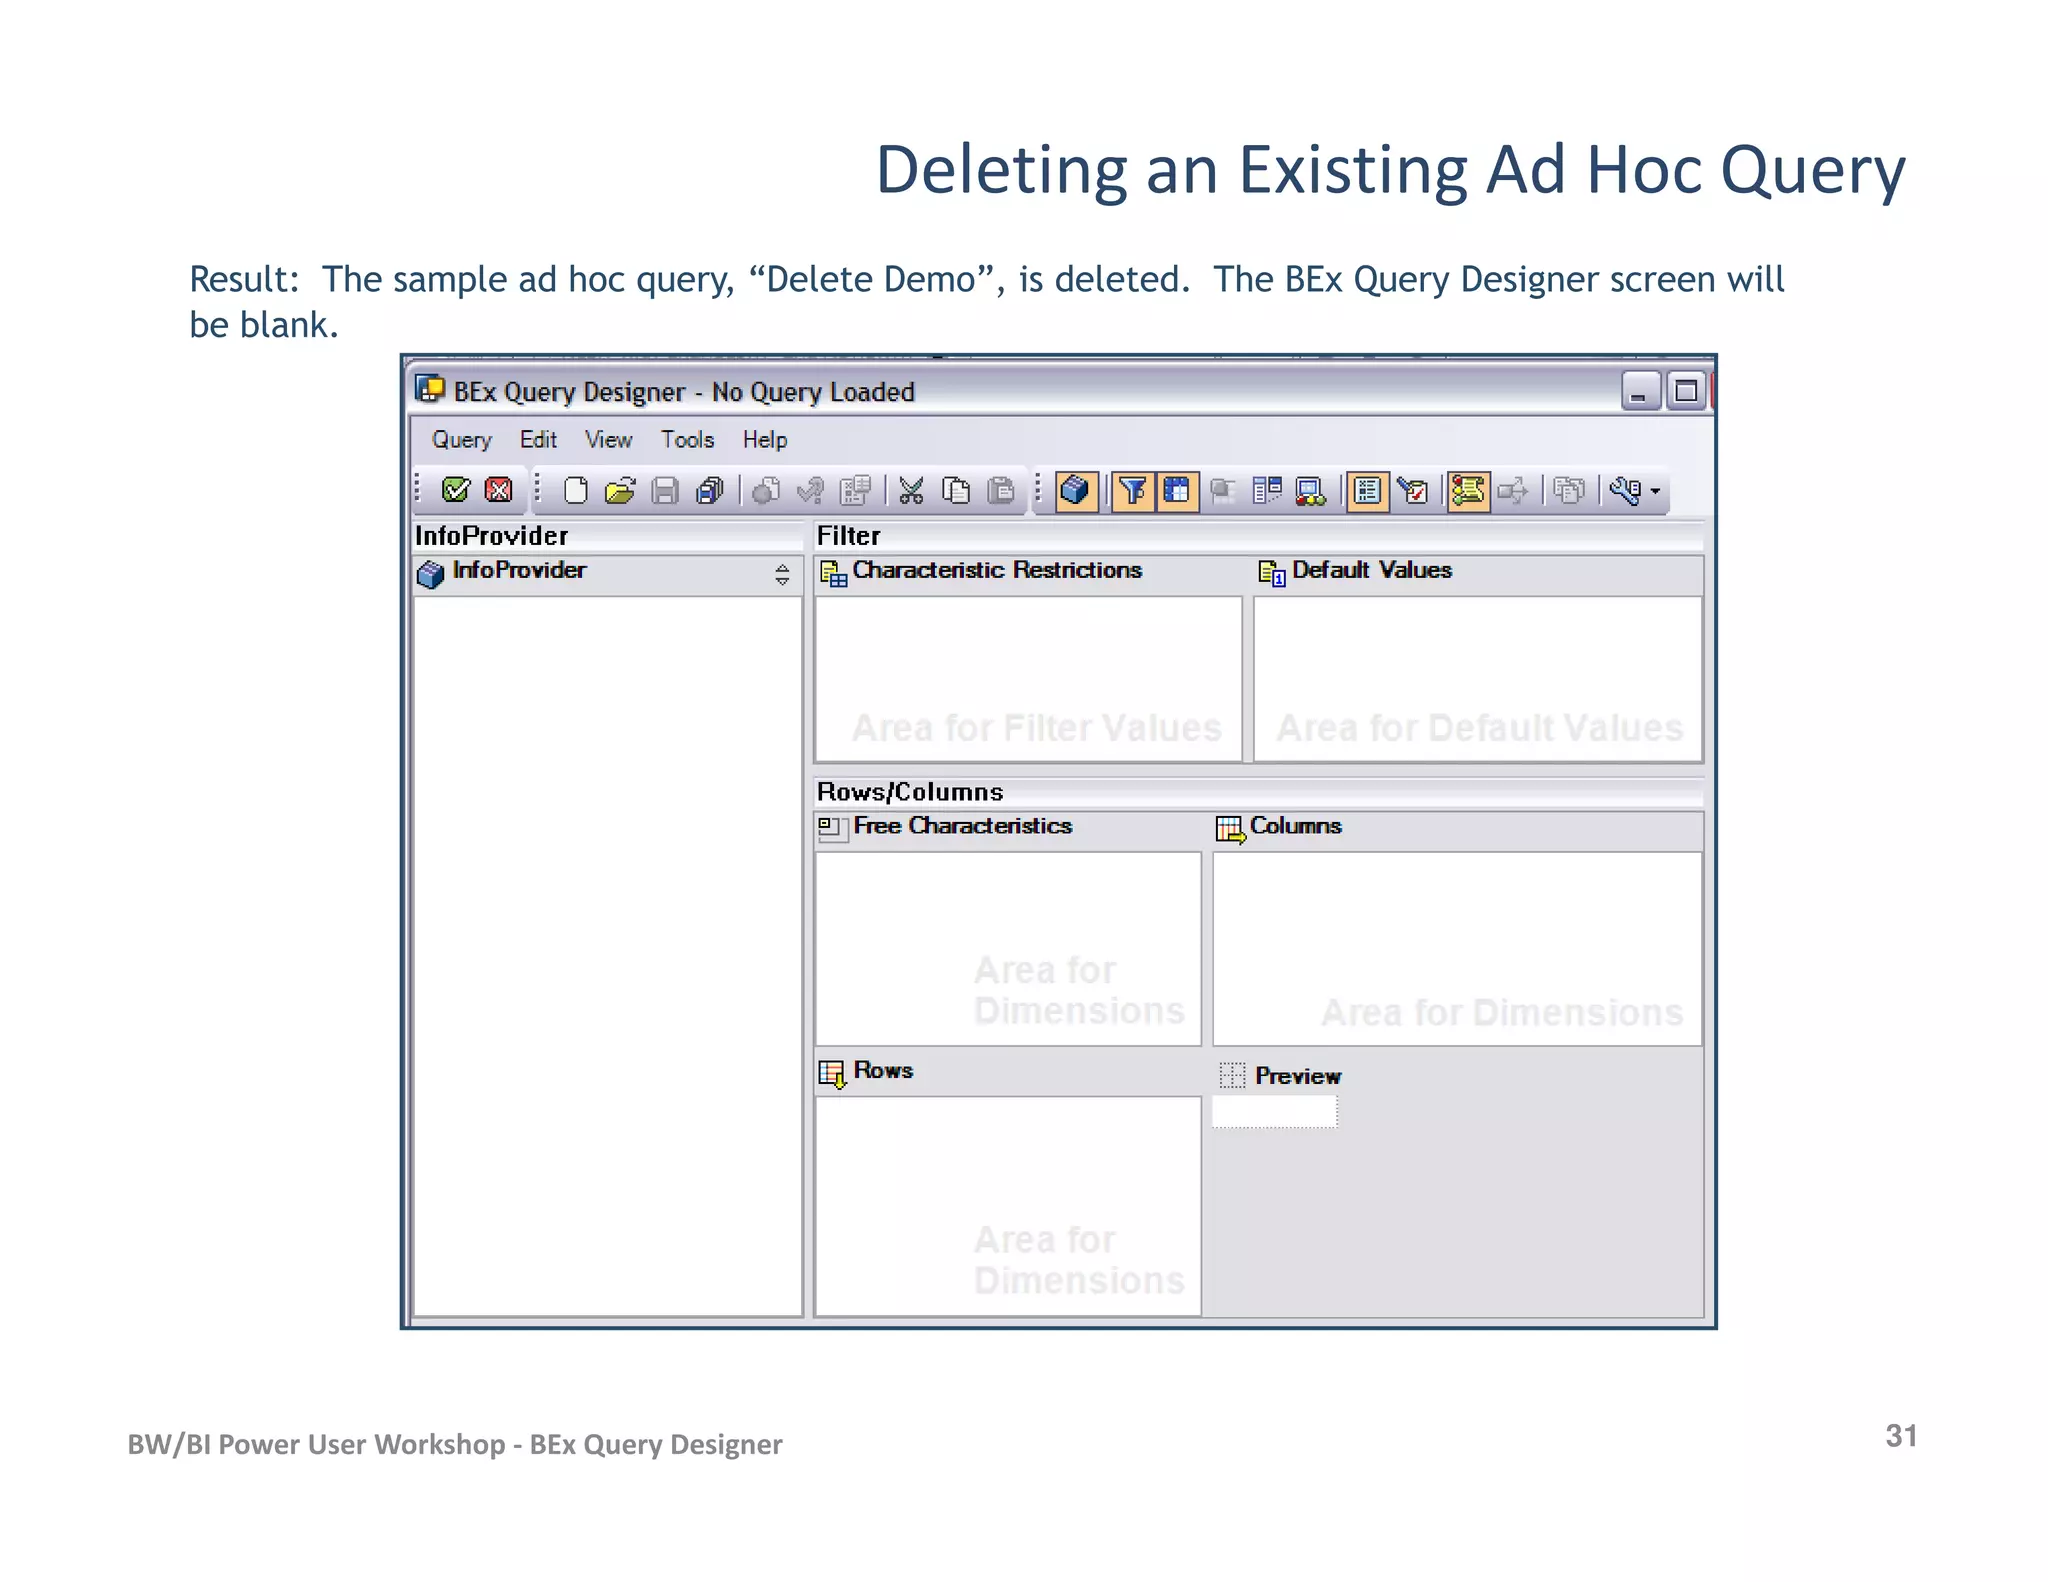Click the red X exit-and-discard icon

pyautogui.click(x=498, y=490)
